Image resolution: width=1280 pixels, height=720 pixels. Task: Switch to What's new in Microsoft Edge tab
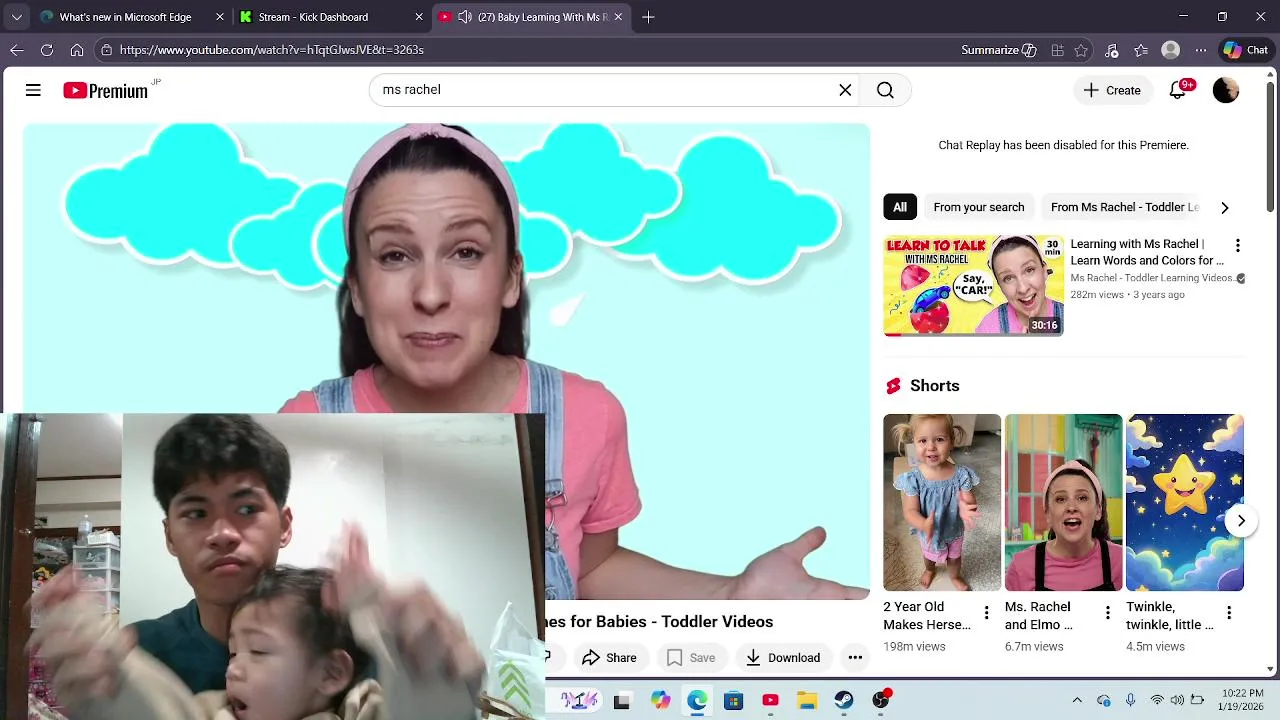[x=125, y=17]
